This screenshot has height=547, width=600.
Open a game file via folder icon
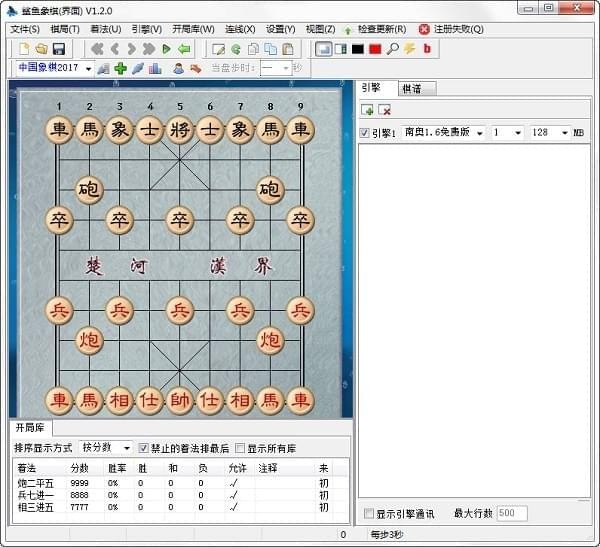point(42,49)
